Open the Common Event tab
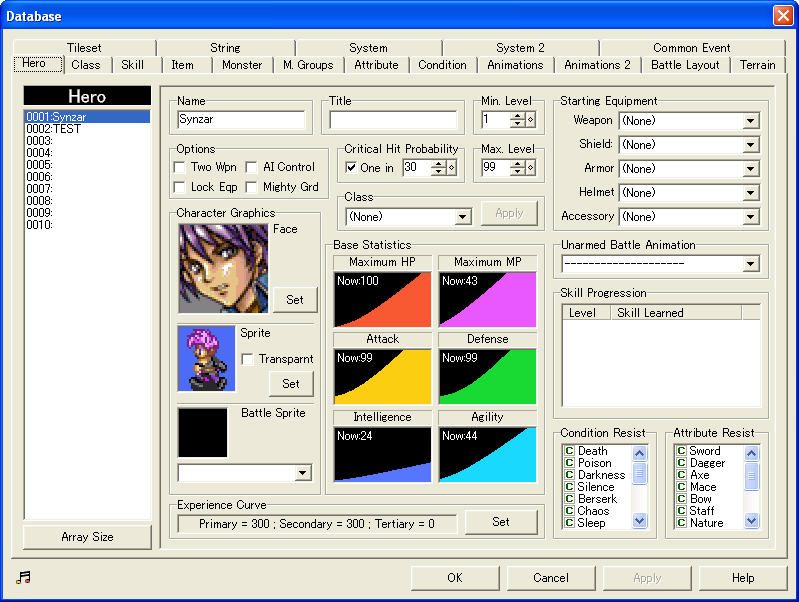799x602 pixels. [x=691, y=48]
